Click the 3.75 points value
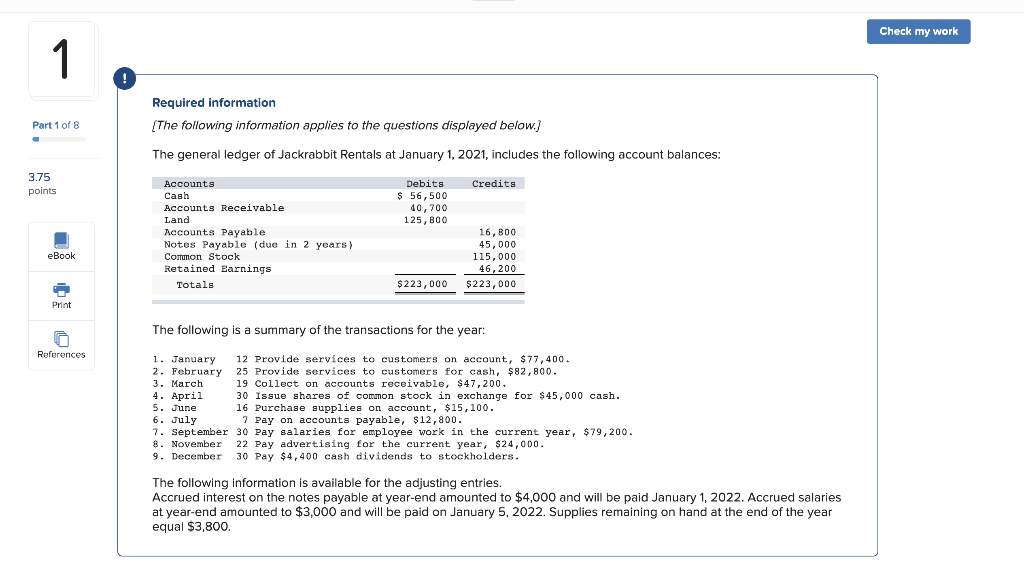1024x567 pixels. tap(39, 177)
